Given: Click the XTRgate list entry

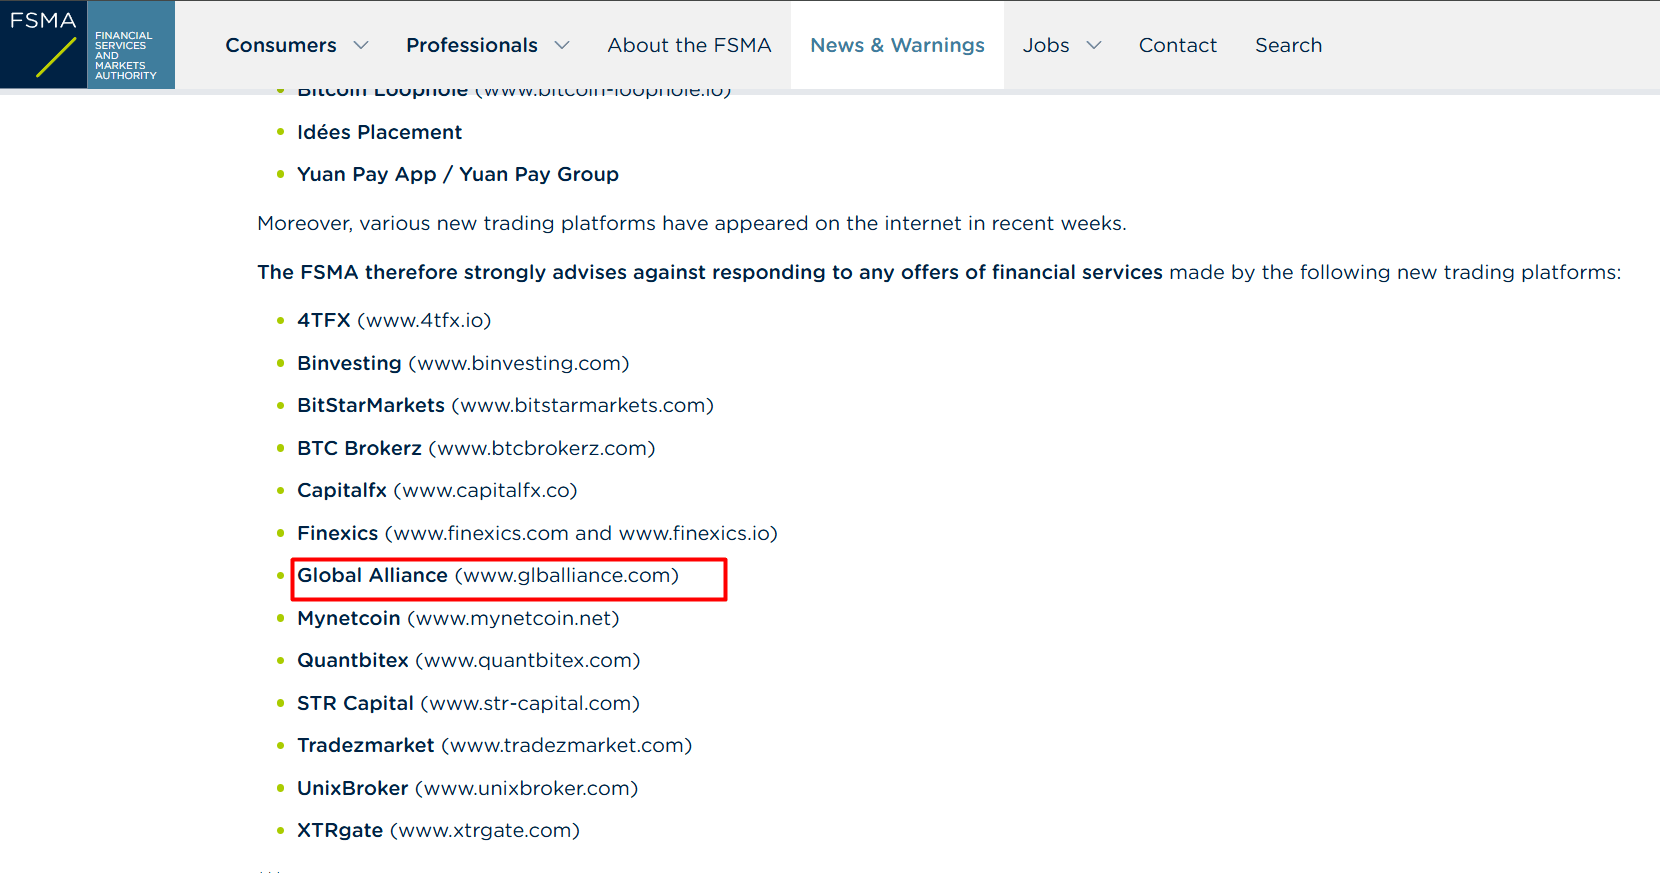Looking at the screenshot, I should (438, 830).
